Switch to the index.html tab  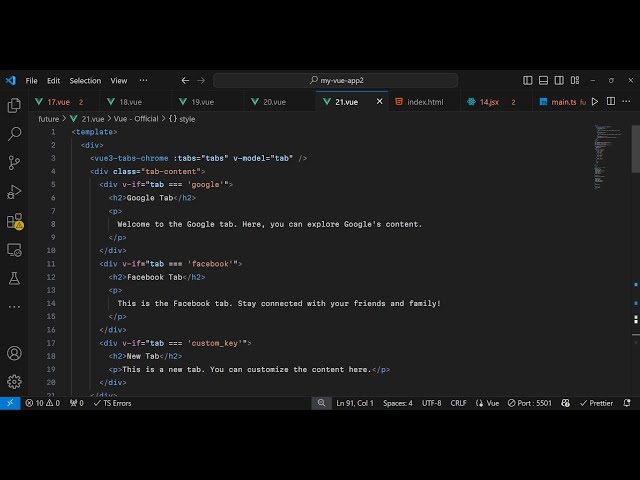point(424,102)
